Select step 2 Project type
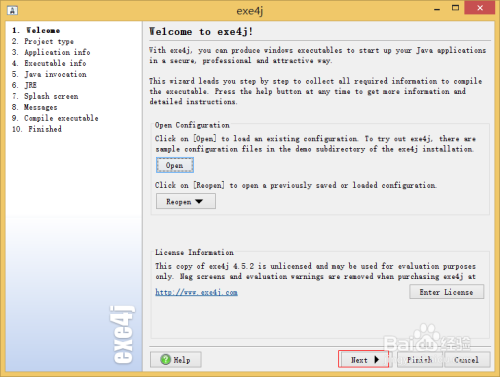Viewport: 500px width, 377px height. pyautogui.click(x=43, y=41)
